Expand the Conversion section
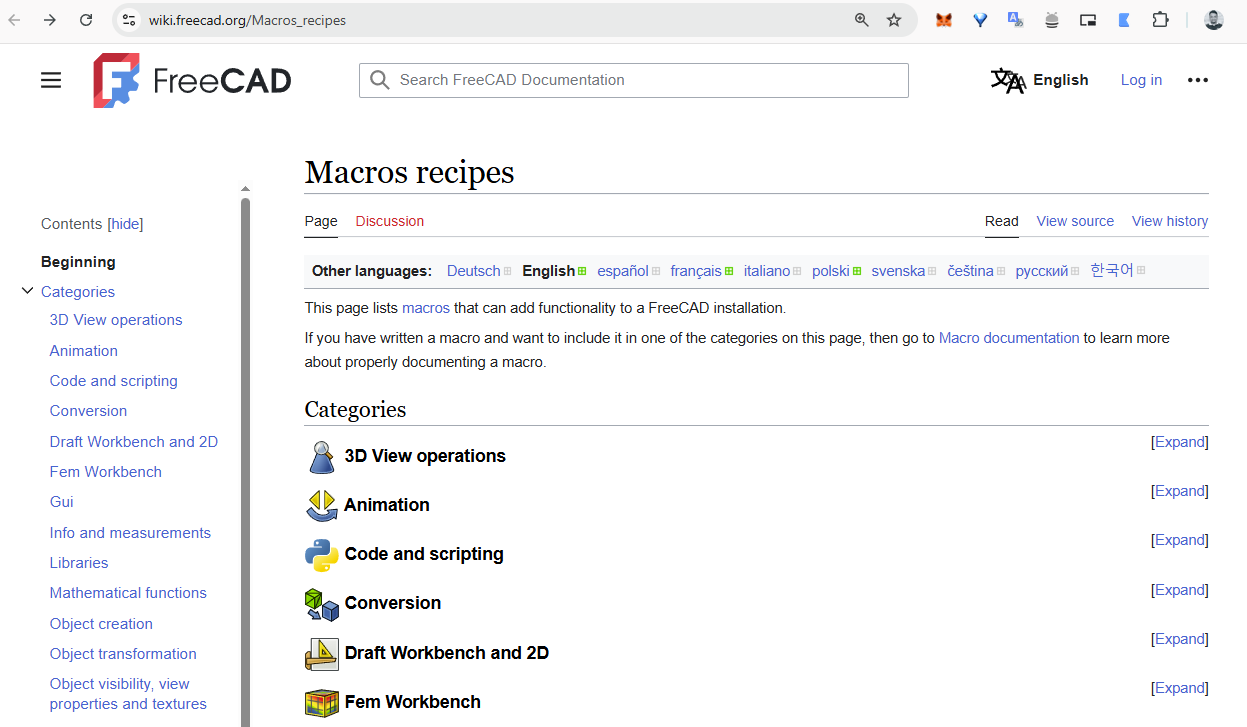Screen dimensions: 1247x727 click(x=1180, y=590)
